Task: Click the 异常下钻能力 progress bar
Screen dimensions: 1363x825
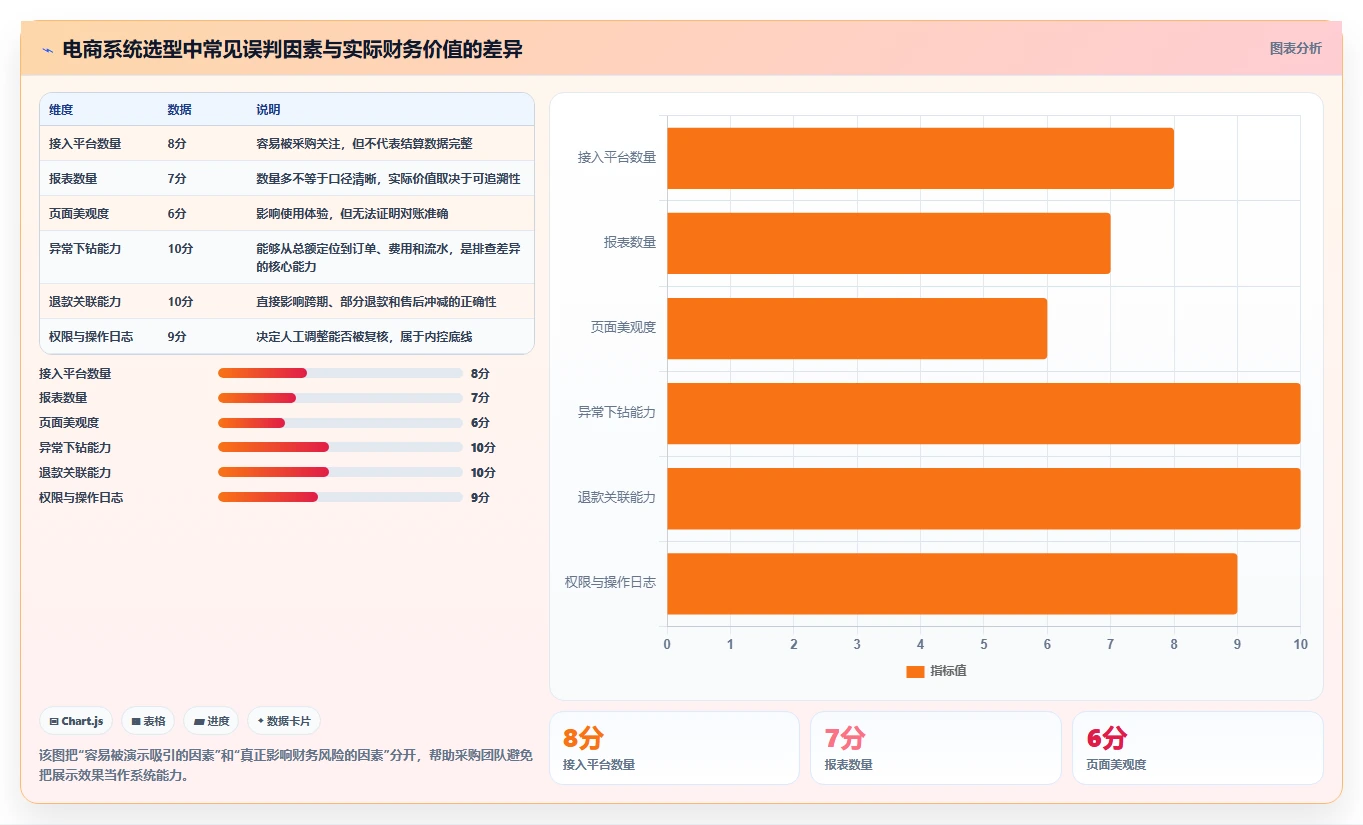Action: pyautogui.click(x=340, y=447)
